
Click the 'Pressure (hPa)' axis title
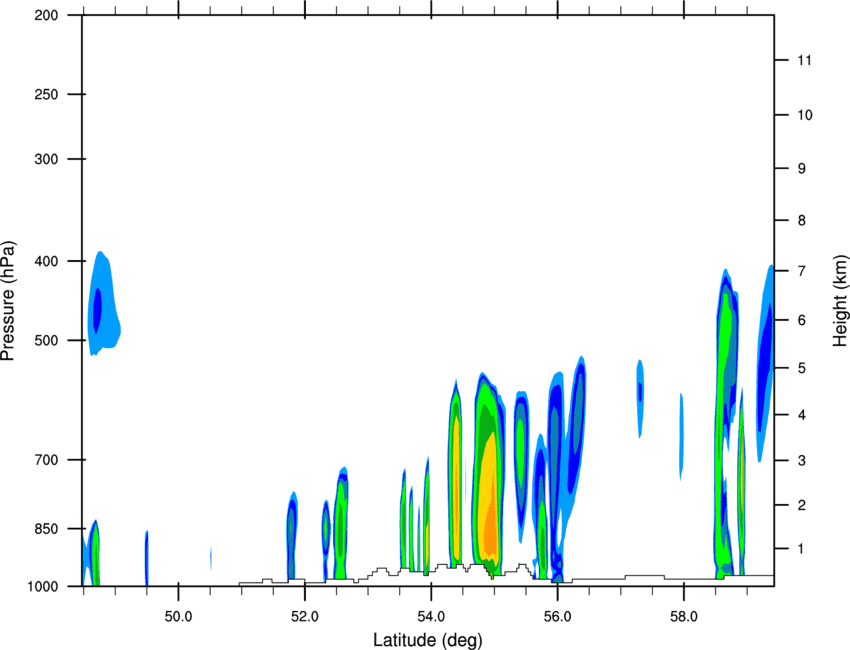click(x=8, y=301)
